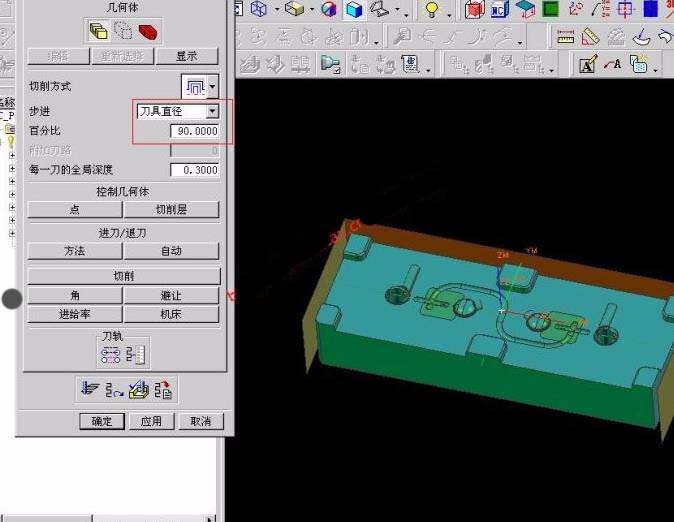The height and width of the screenshot is (522, 674).
Task: Click the blue NC icon
Action: click(x=499, y=9)
